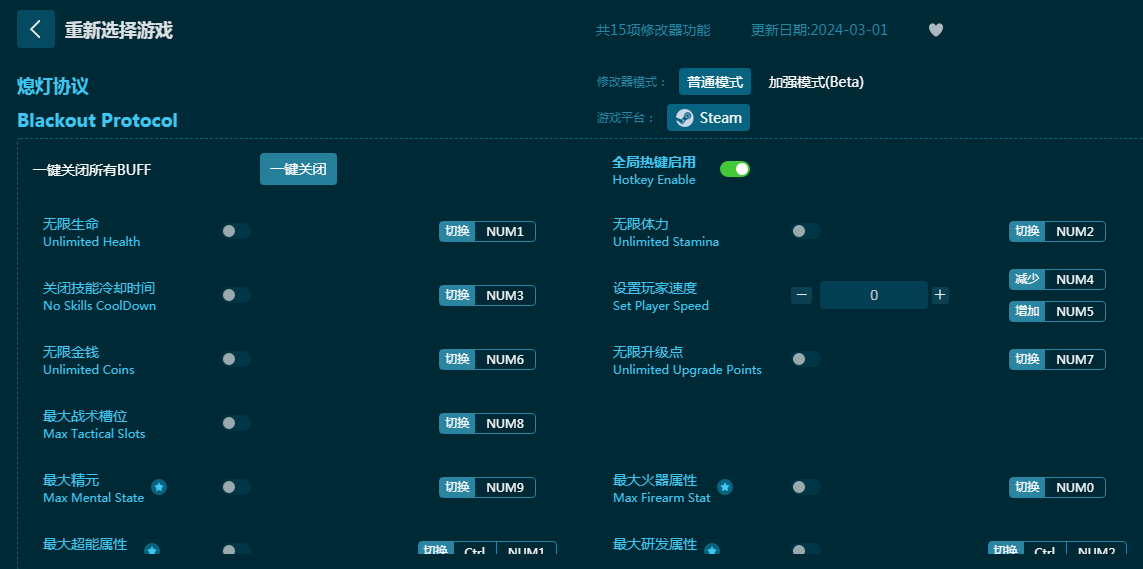Increase player speed with plus button
1143x569 pixels.
(940, 295)
